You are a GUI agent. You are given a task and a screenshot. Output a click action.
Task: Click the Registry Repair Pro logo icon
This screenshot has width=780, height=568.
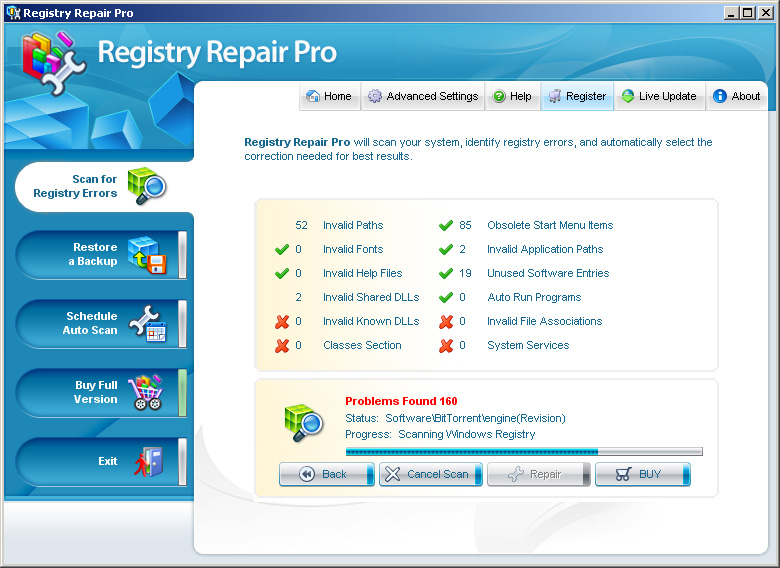[x=54, y=63]
